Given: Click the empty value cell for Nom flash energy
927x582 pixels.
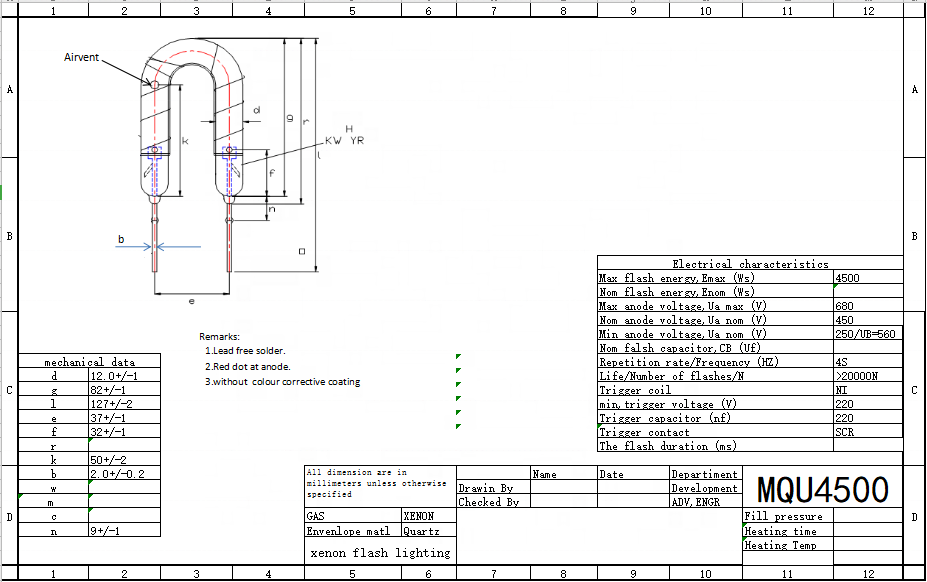Looking at the screenshot, I should point(868,291).
